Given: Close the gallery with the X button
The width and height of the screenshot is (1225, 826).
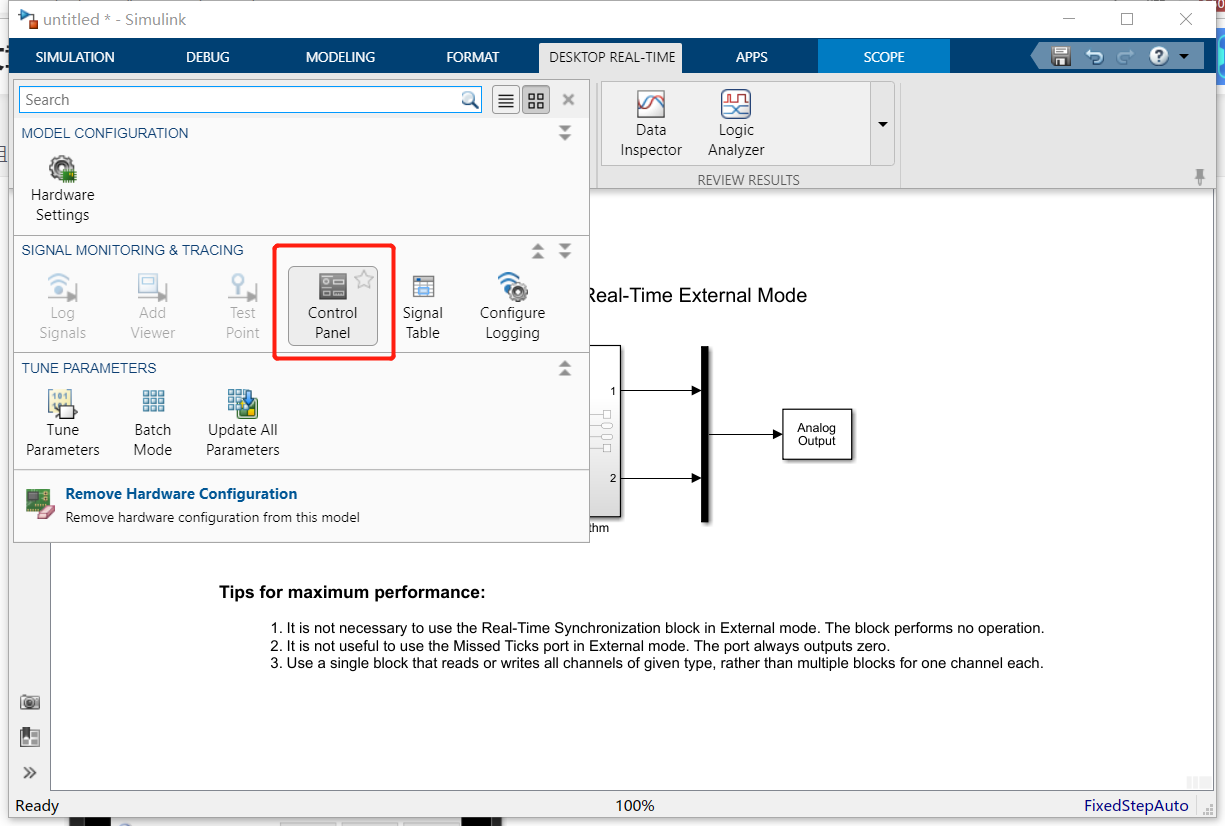Looking at the screenshot, I should click(x=568, y=100).
